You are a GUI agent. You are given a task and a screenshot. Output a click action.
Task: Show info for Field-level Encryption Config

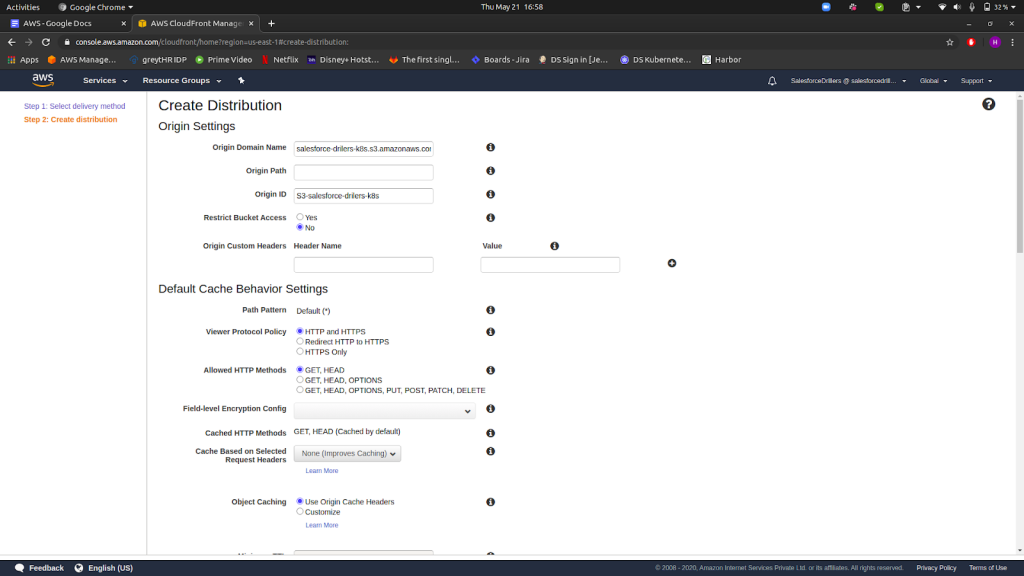coord(490,409)
